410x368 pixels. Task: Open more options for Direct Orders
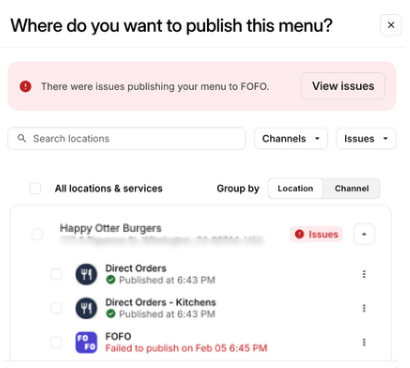pos(364,274)
